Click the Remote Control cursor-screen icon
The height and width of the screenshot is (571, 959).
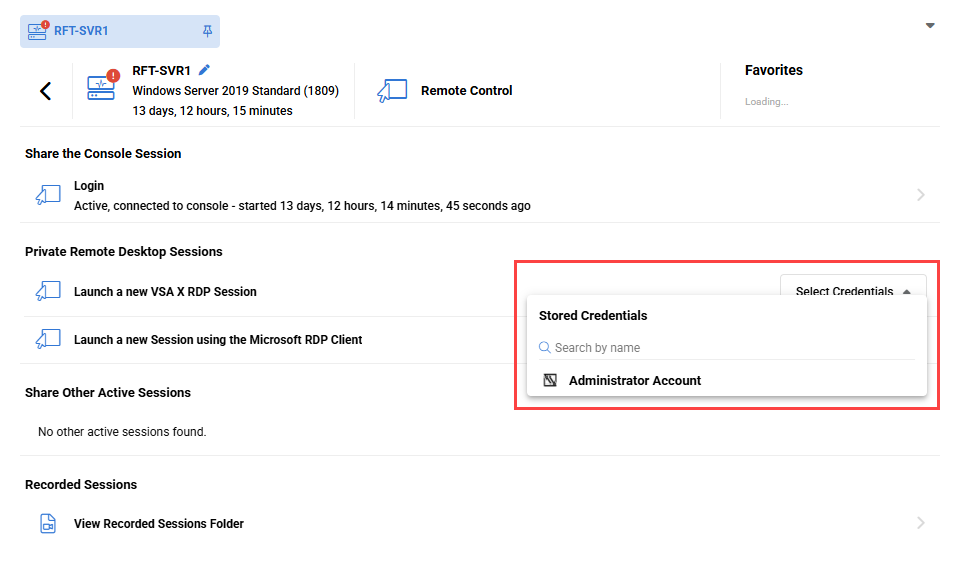[x=392, y=91]
